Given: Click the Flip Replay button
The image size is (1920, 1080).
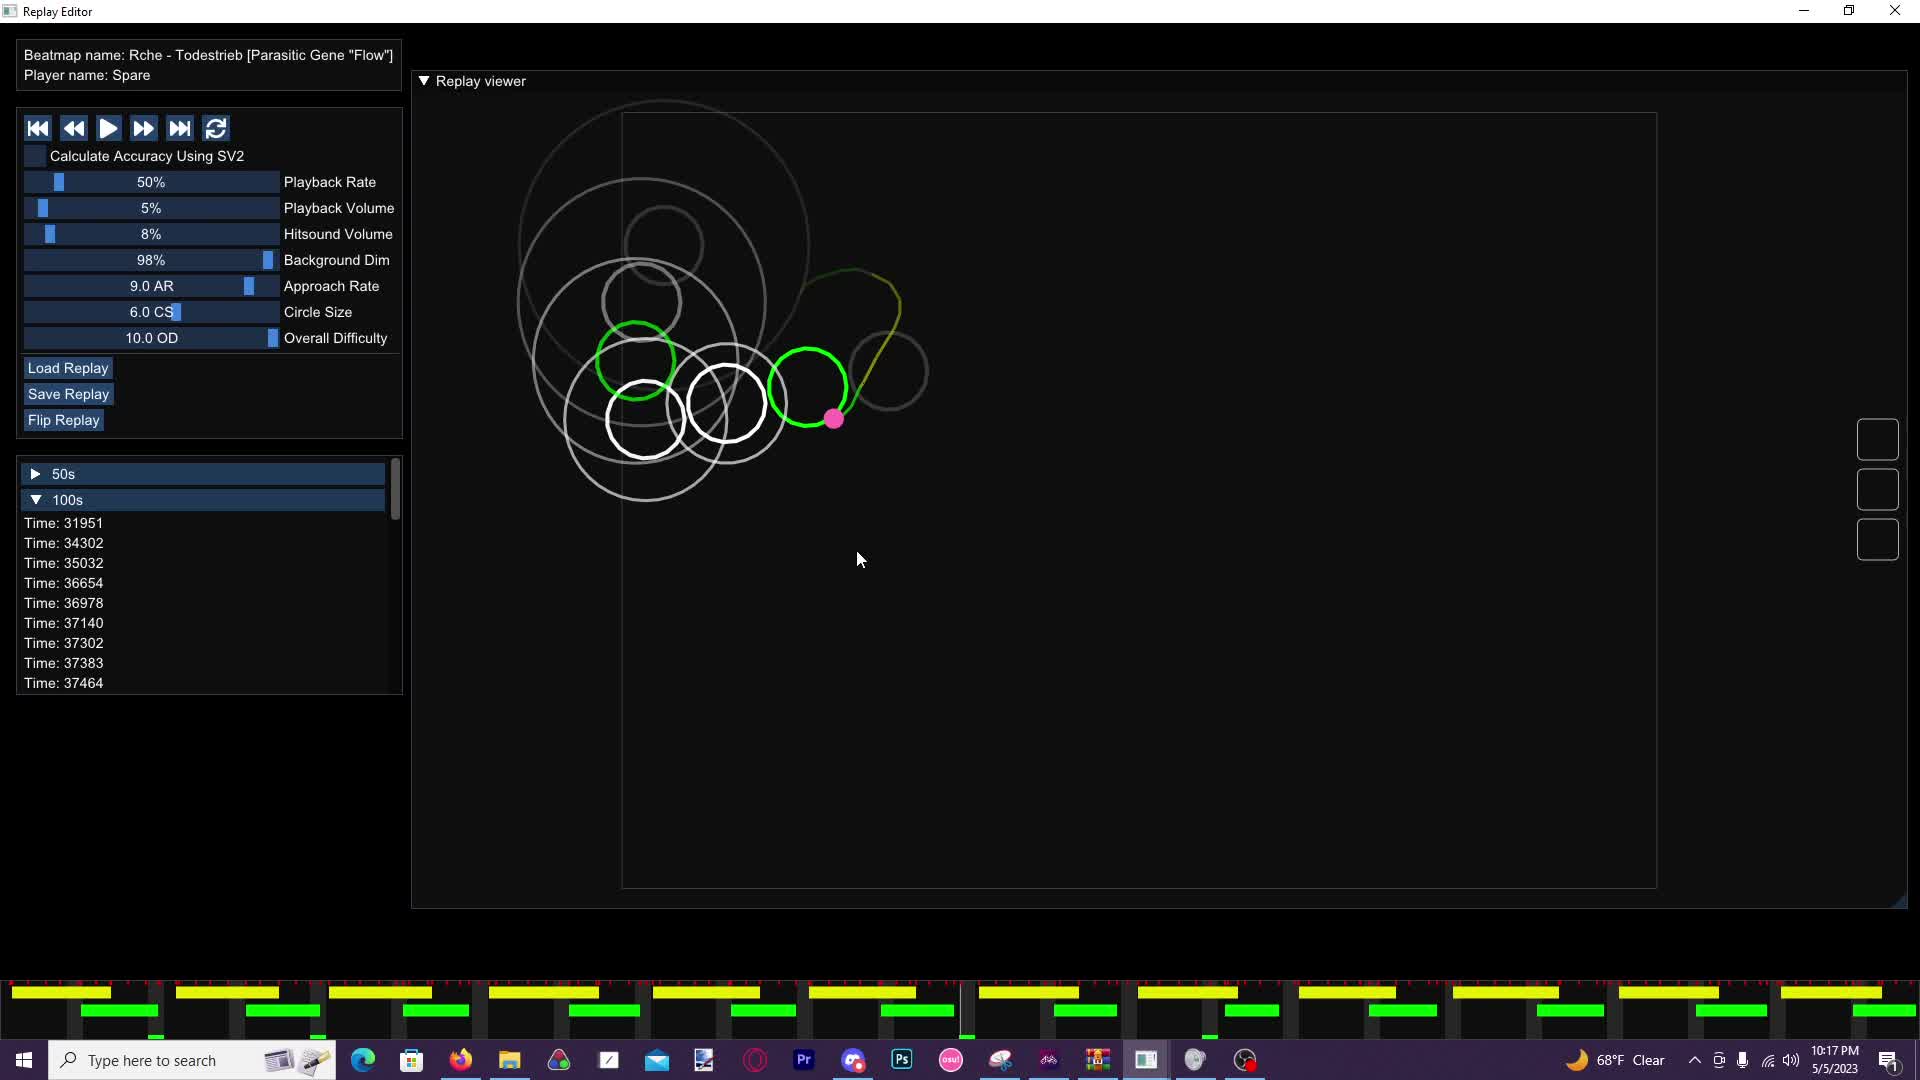Looking at the screenshot, I should 64,420.
